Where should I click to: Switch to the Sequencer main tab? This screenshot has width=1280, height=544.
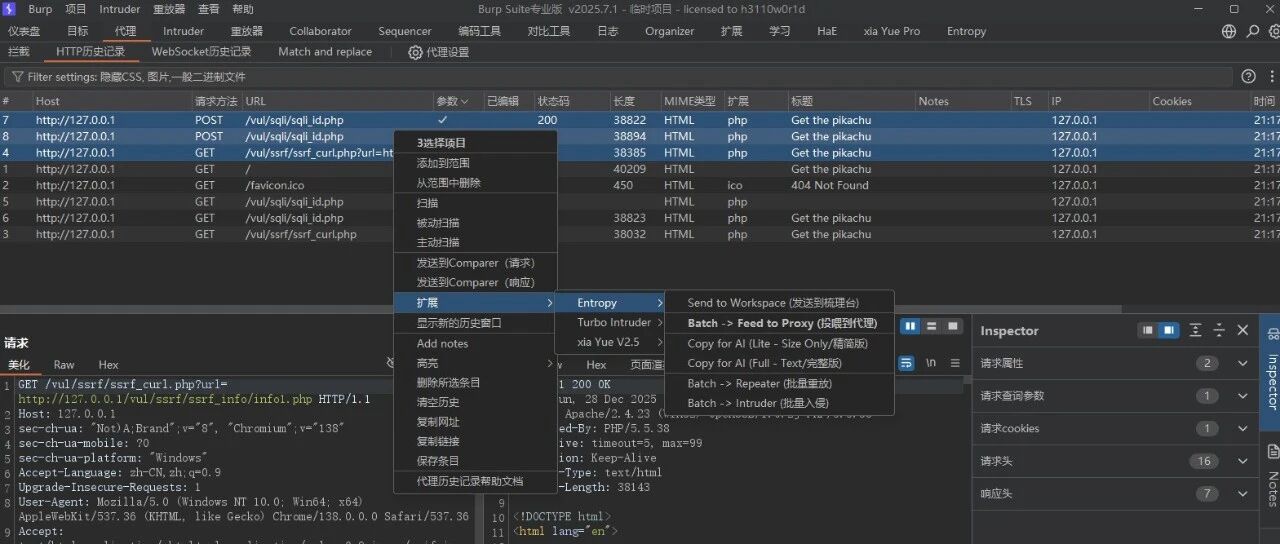click(405, 31)
